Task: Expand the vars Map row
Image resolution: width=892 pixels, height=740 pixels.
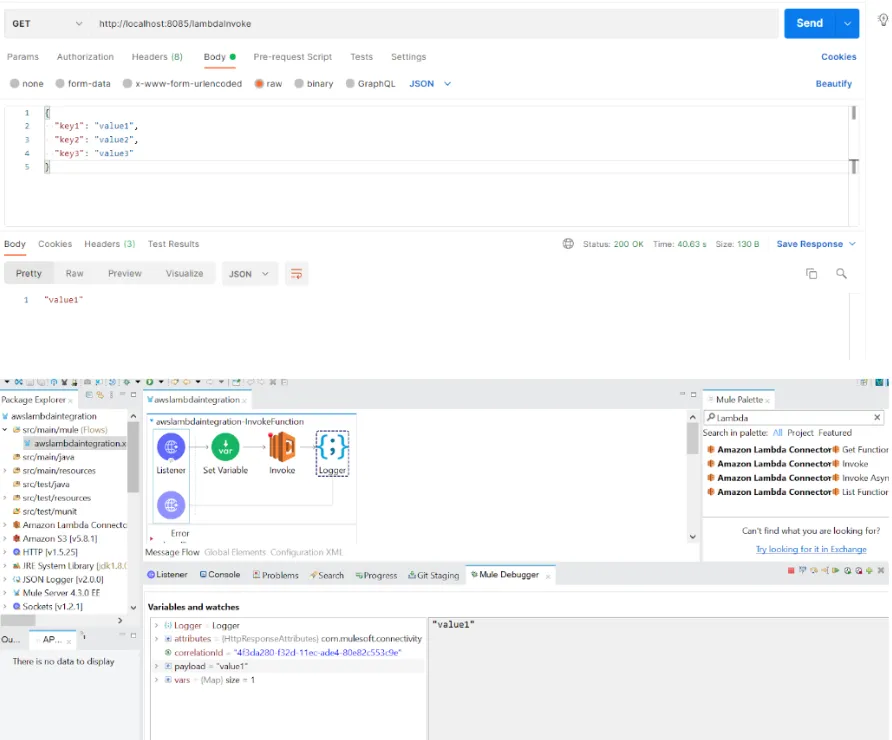Action: coord(156,680)
